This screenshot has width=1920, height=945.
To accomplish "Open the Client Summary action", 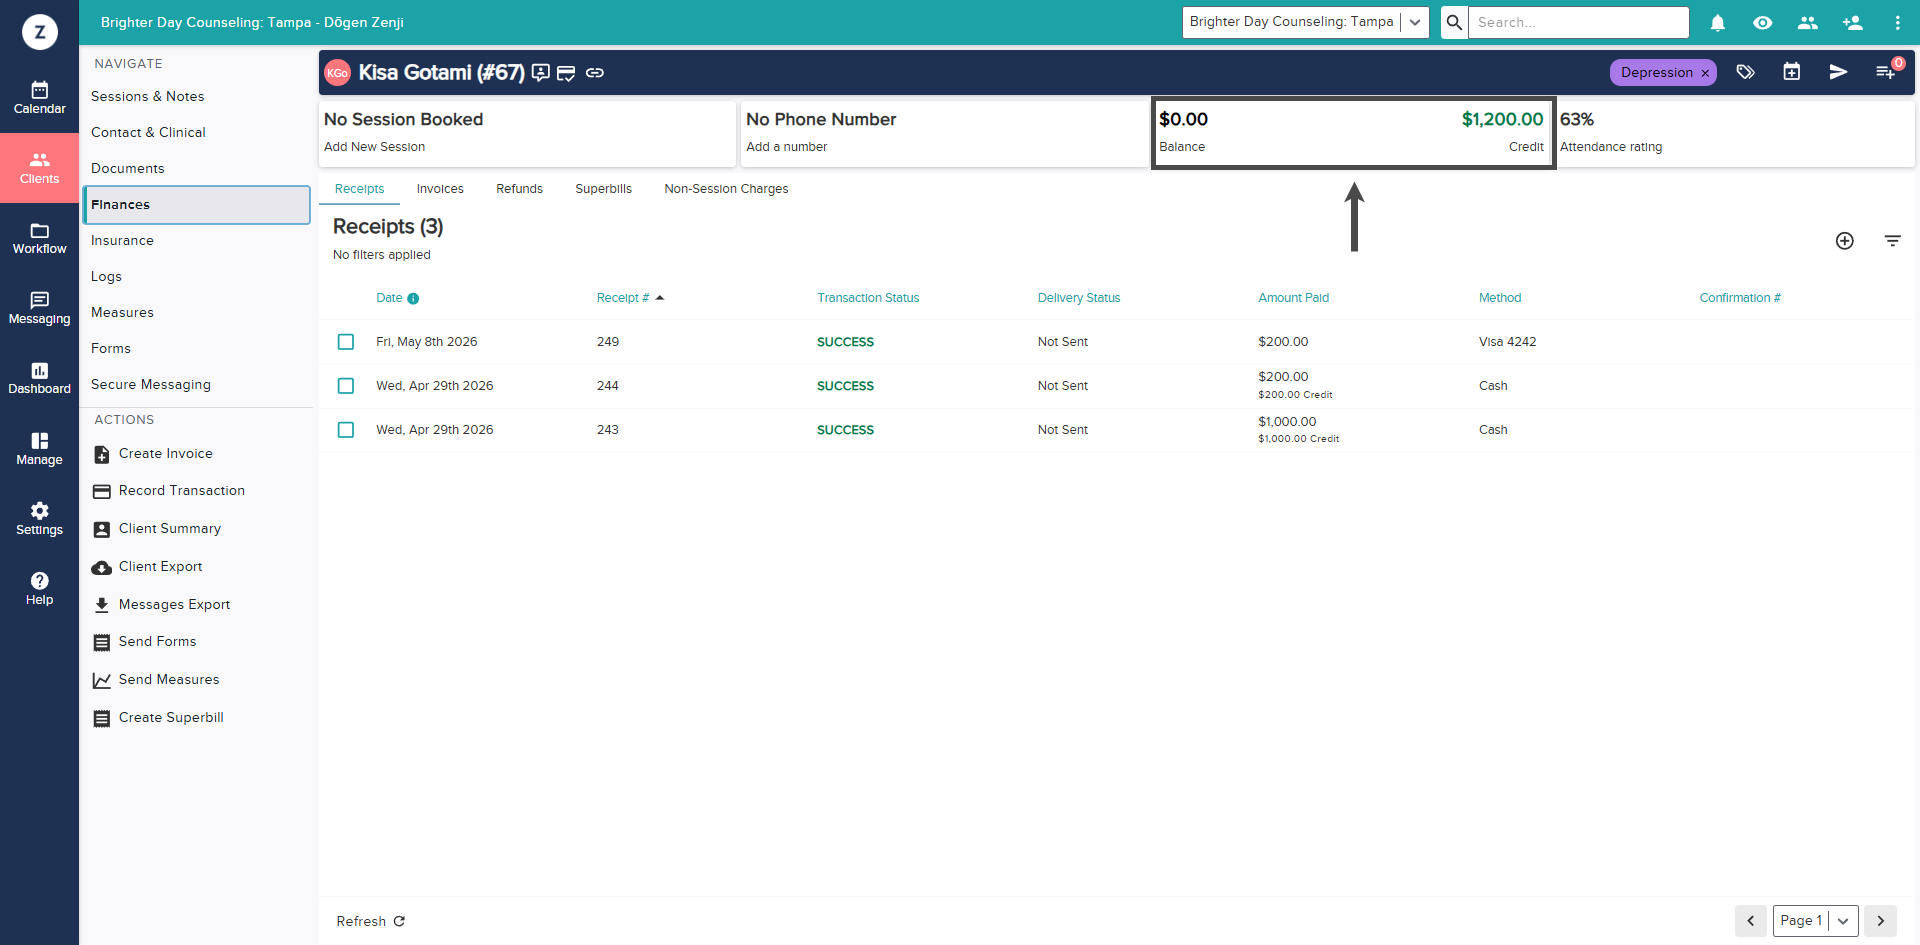I will pos(157,529).
